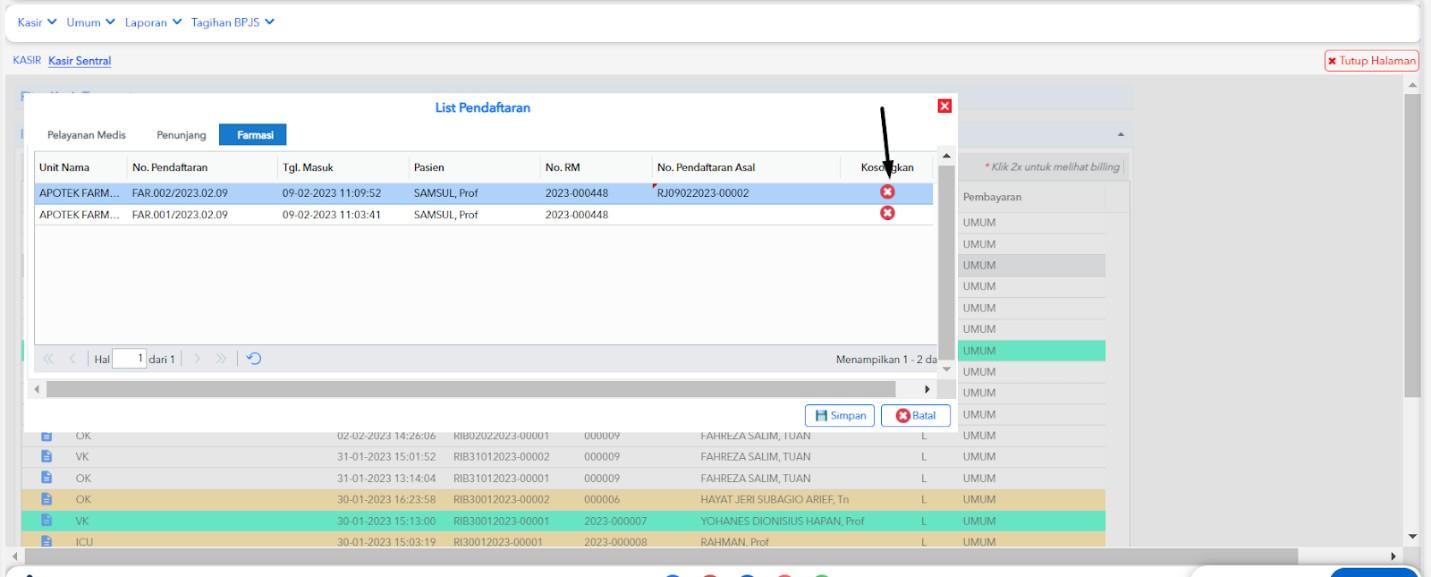
Task: Click timestamp 31-01-2023 15:01:52
Action: [x=385, y=457]
